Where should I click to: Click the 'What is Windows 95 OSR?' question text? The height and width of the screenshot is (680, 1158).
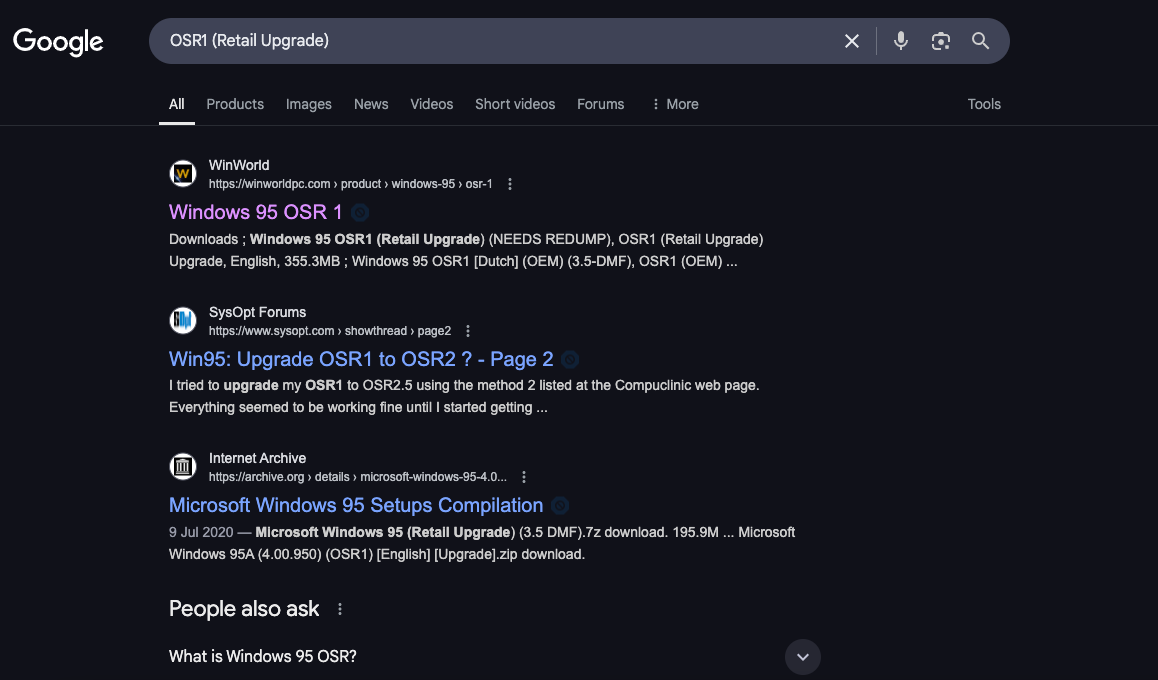point(263,656)
